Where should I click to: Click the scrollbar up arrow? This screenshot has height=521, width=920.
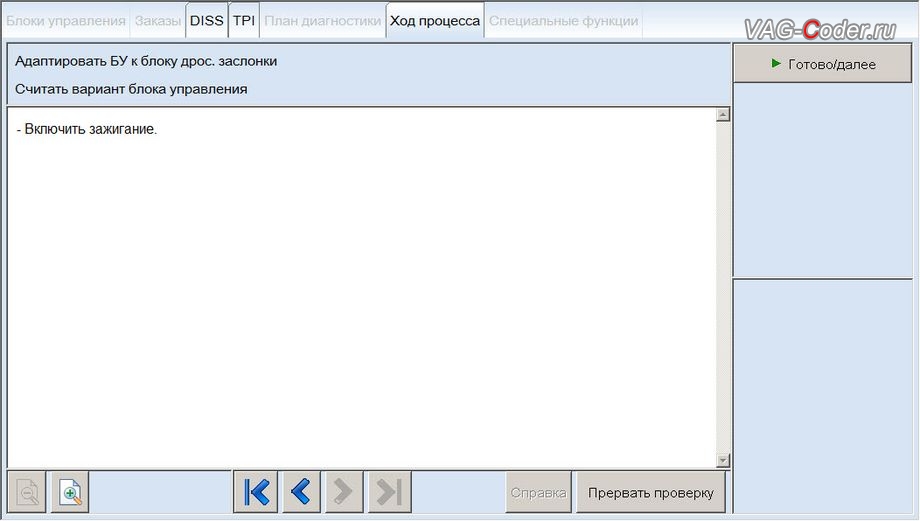click(x=723, y=114)
